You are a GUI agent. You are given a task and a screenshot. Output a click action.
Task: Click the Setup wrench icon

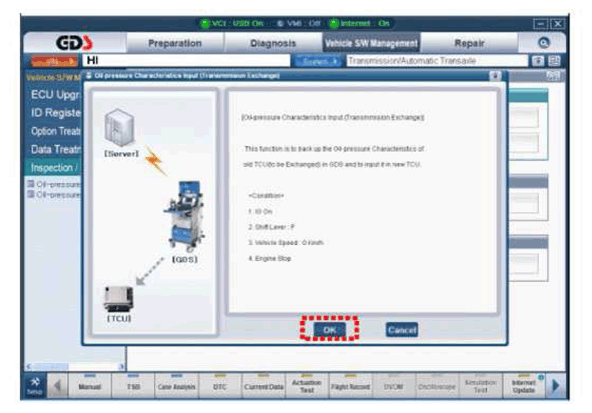coord(34,386)
